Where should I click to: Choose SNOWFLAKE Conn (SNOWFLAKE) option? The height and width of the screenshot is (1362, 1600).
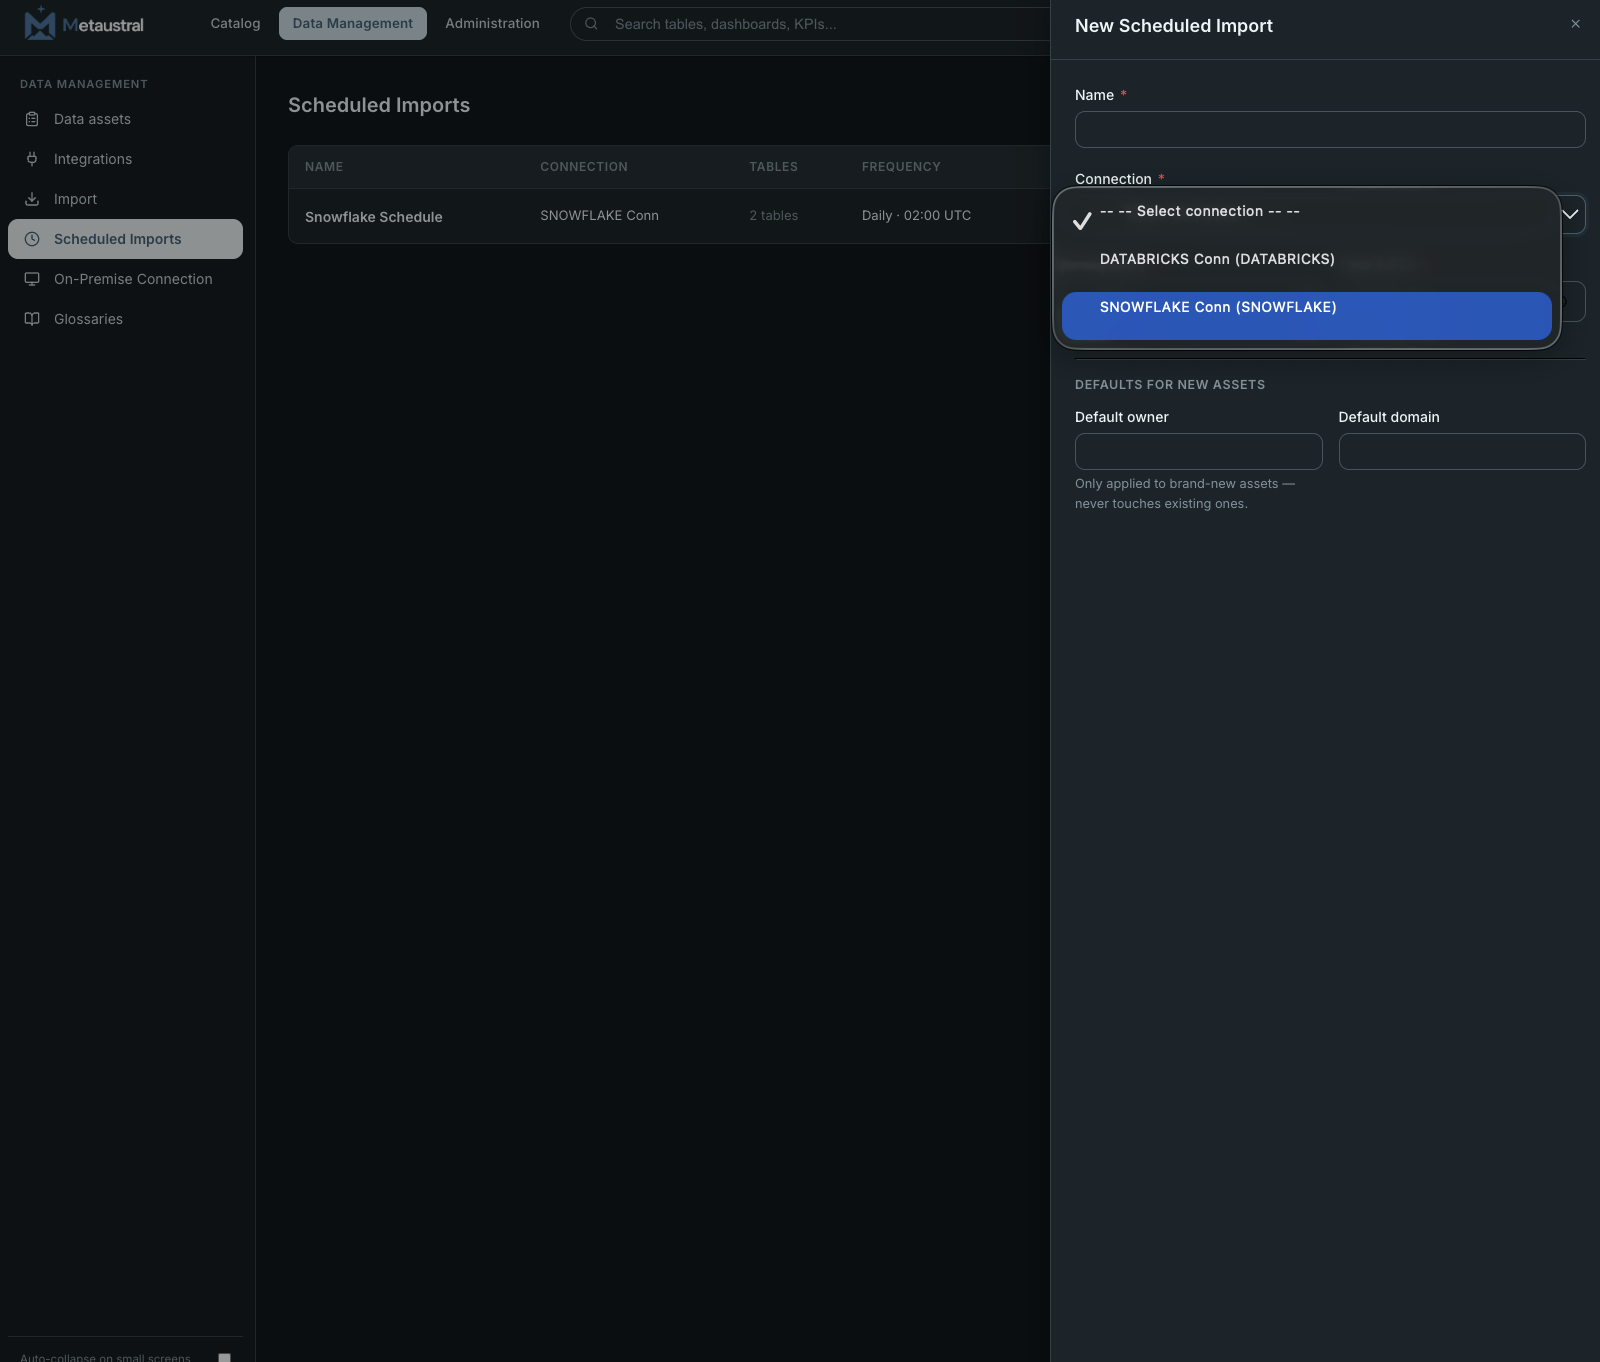click(x=1306, y=316)
